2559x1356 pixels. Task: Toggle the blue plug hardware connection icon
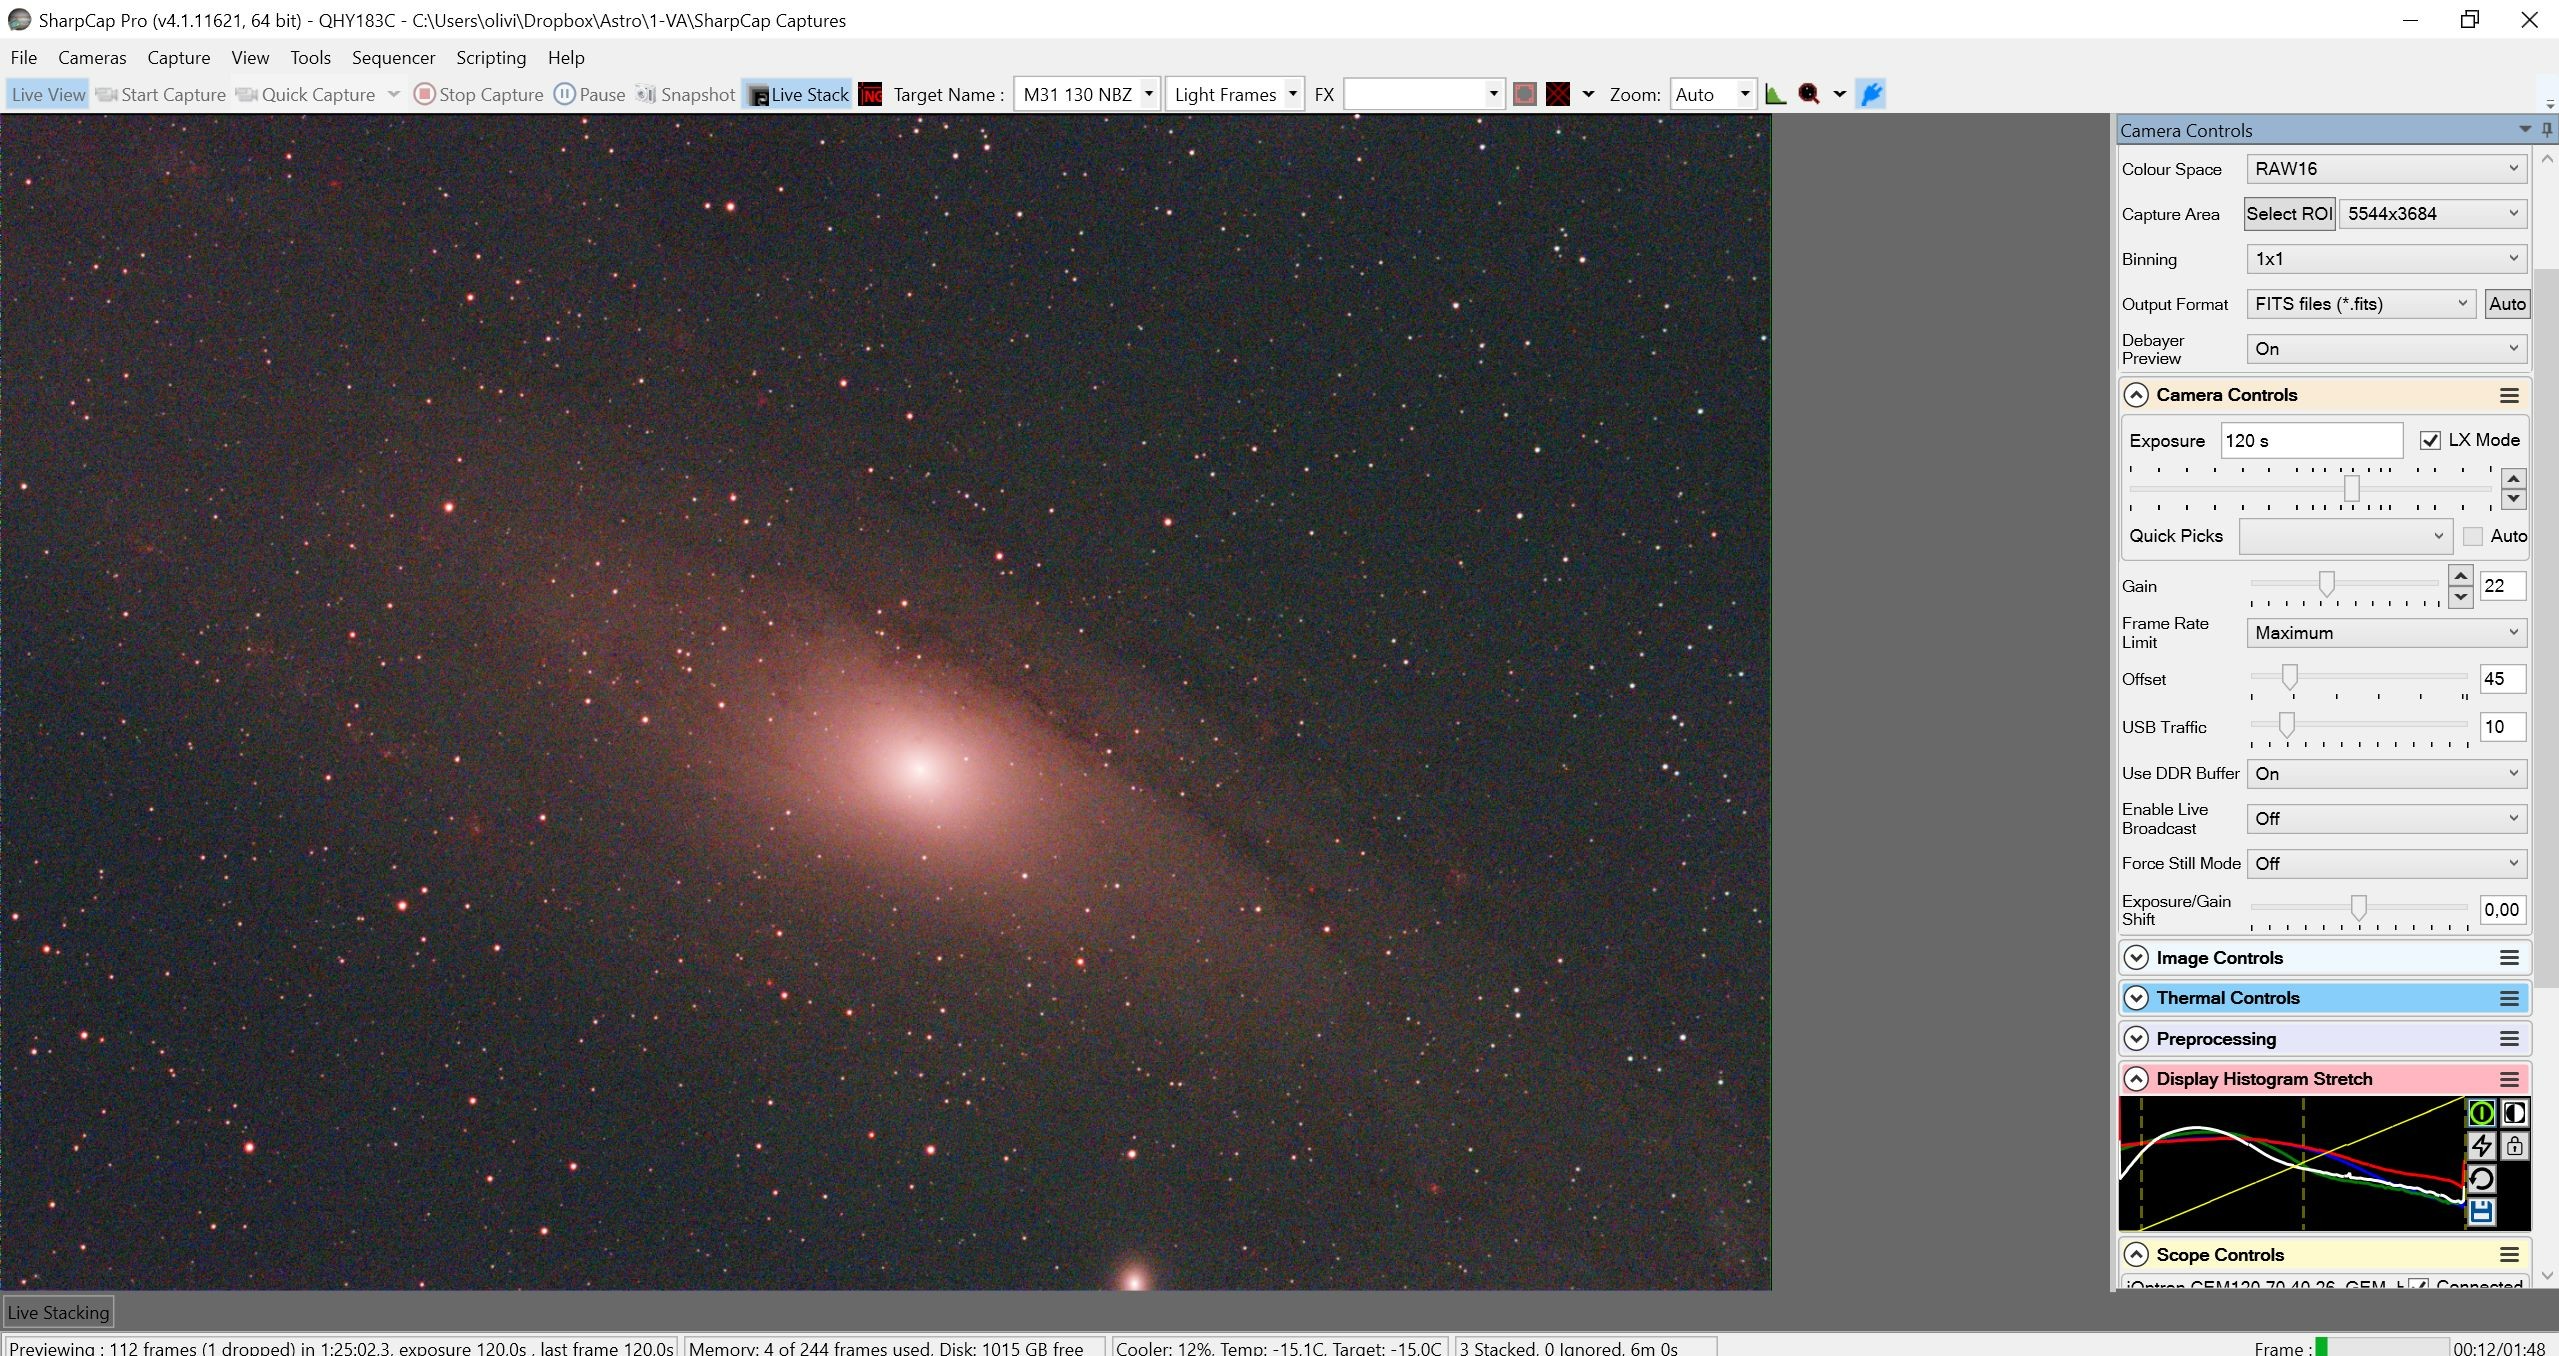[1871, 94]
